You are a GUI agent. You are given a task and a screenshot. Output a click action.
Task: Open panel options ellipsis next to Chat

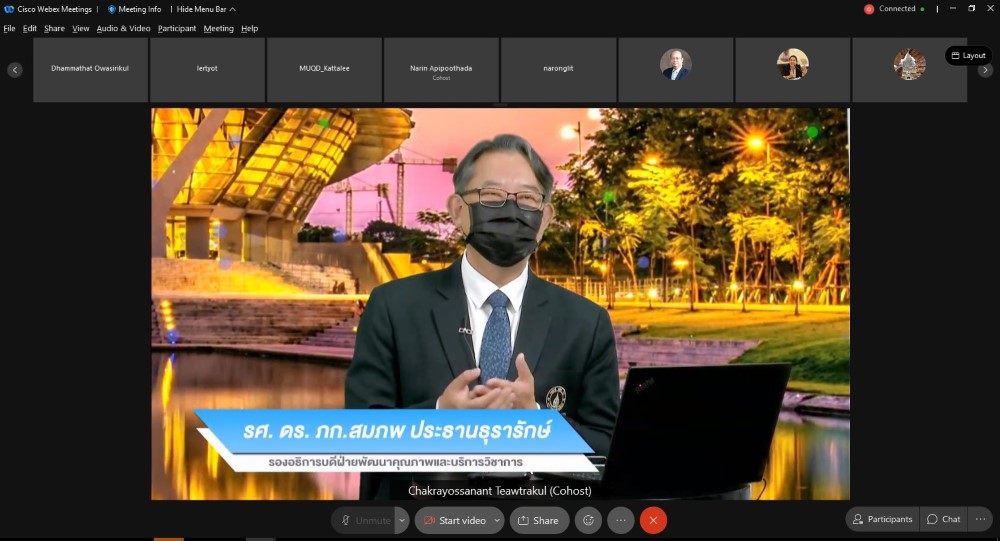980,519
